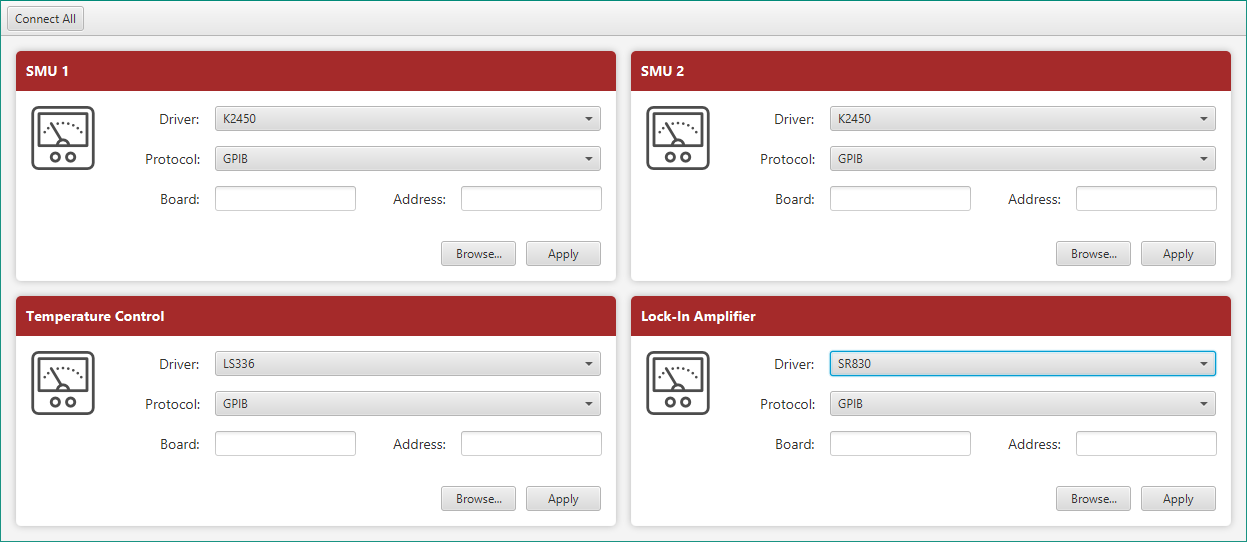Click the Protocol label in SMU 2
Viewport: 1247px width, 542px height.
(x=787, y=159)
